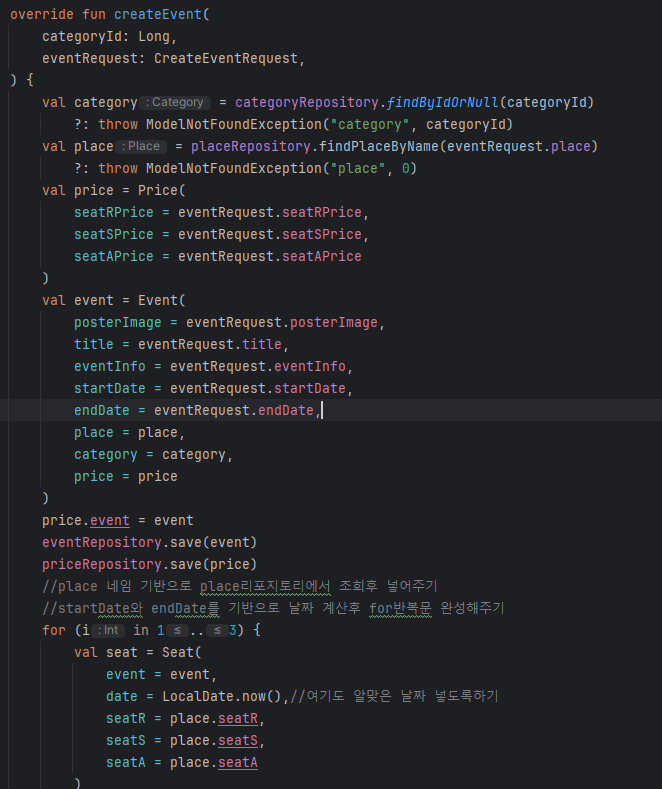Click the Price( constructor call
Image resolution: width=662 pixels, height=789 pixels.
click(162, 190)
